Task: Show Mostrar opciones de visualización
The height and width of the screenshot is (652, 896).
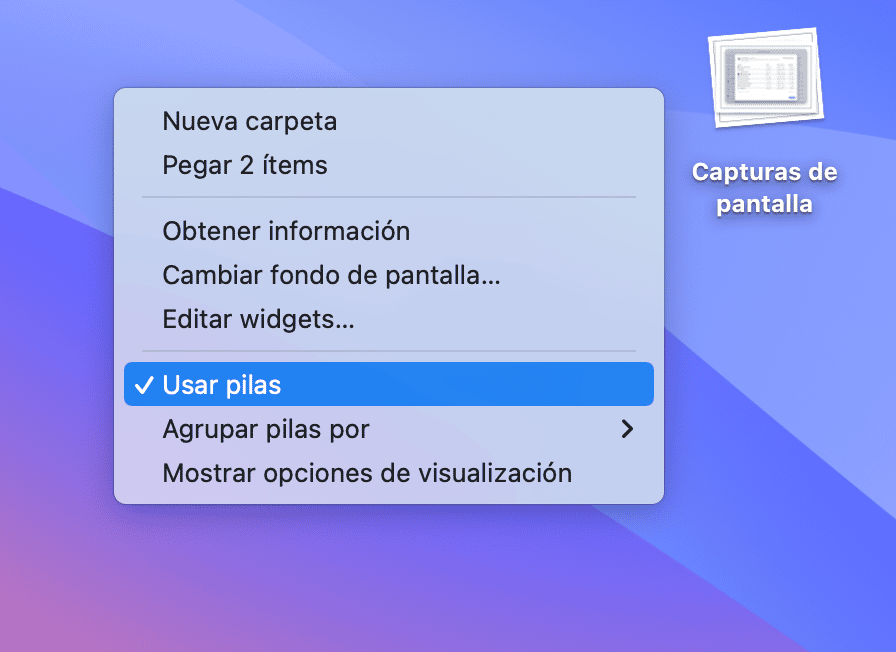Action: (389, 473)
